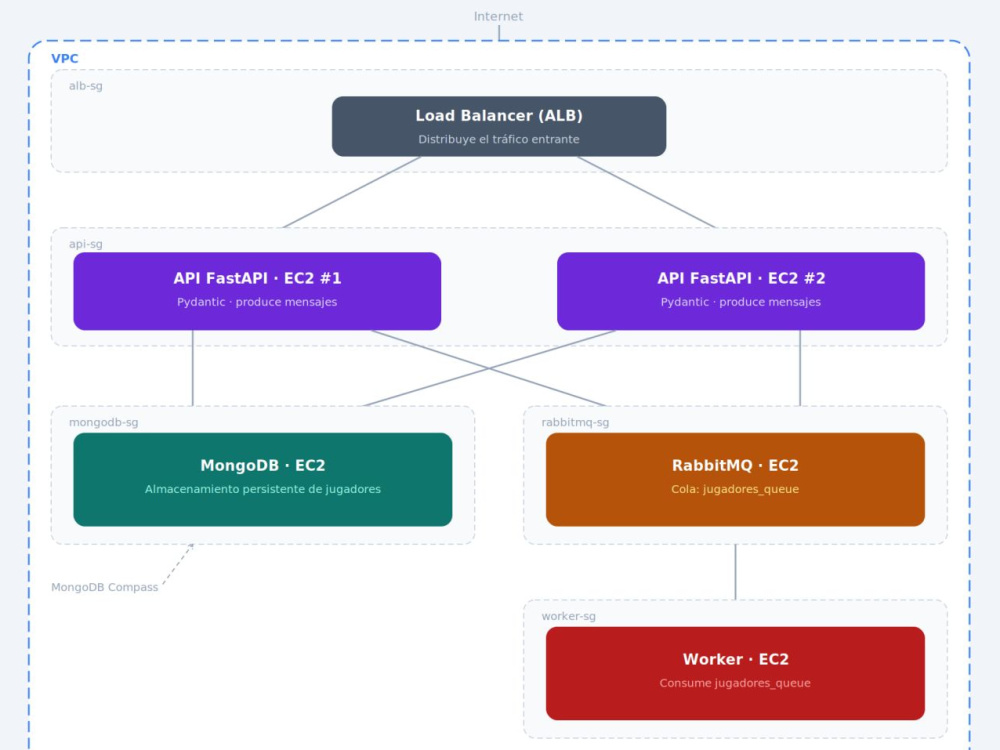Click the alb-sg group label
This screenshot has height=750, width=1000.
pyautogui.click(x=85, y=86)
